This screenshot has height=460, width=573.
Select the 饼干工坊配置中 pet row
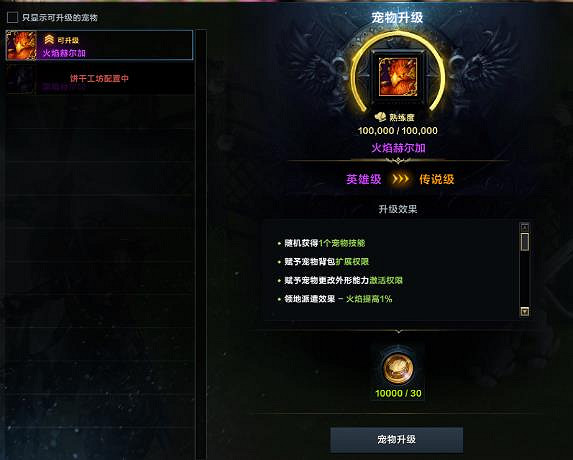tap(99, 80)
